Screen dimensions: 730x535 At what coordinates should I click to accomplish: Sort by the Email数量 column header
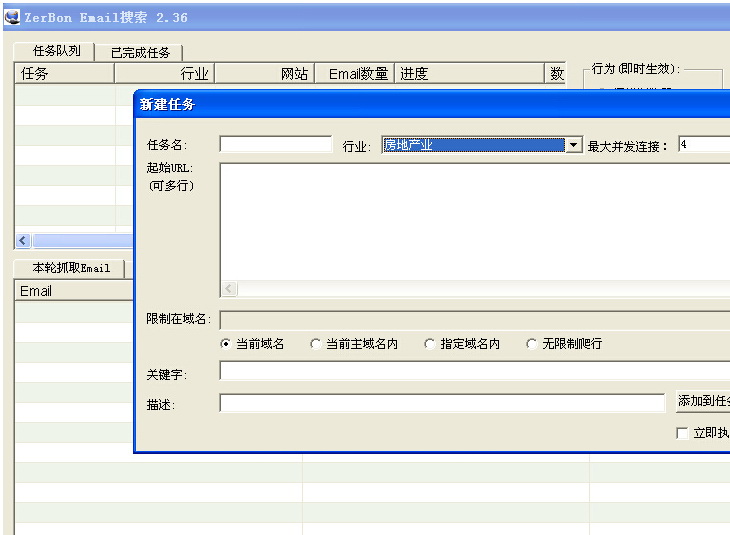[x=355, y=74]
